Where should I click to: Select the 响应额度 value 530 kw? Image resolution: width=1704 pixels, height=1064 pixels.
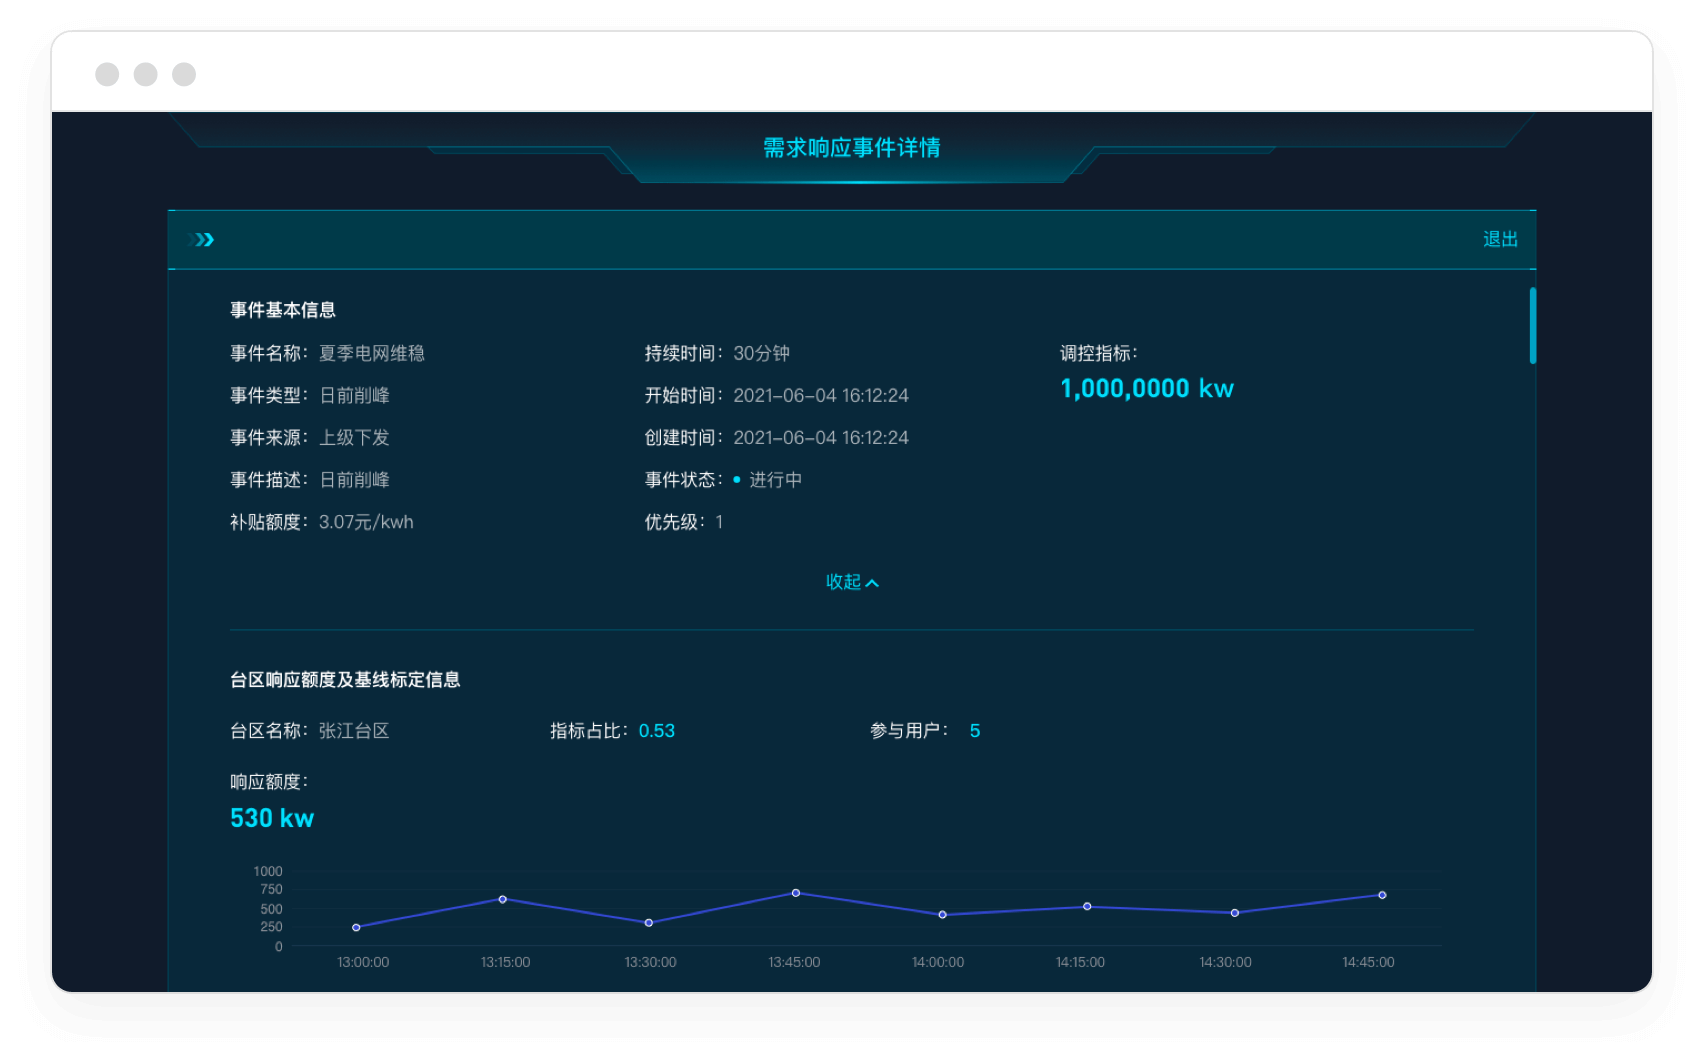click(x=270, y=818)
